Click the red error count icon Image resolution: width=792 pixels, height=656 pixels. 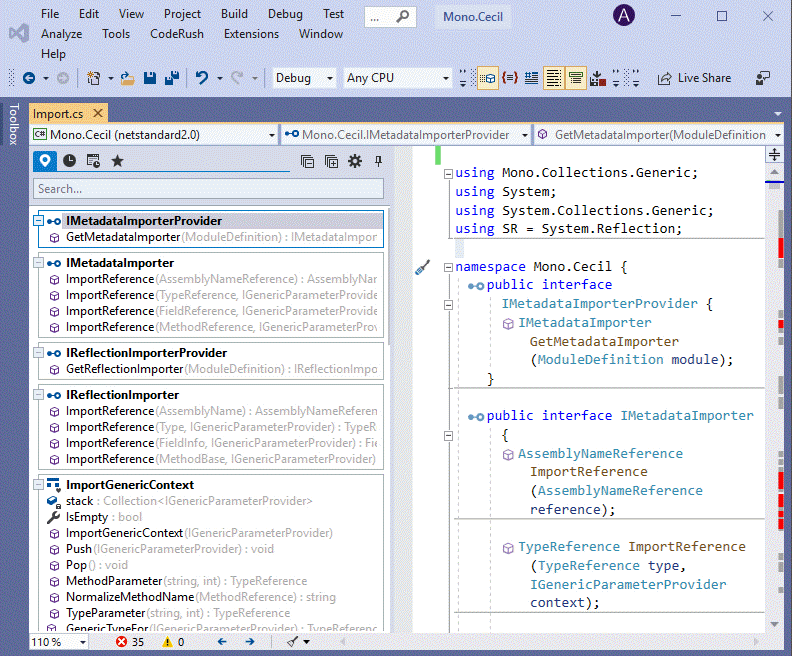click(121, 642)
